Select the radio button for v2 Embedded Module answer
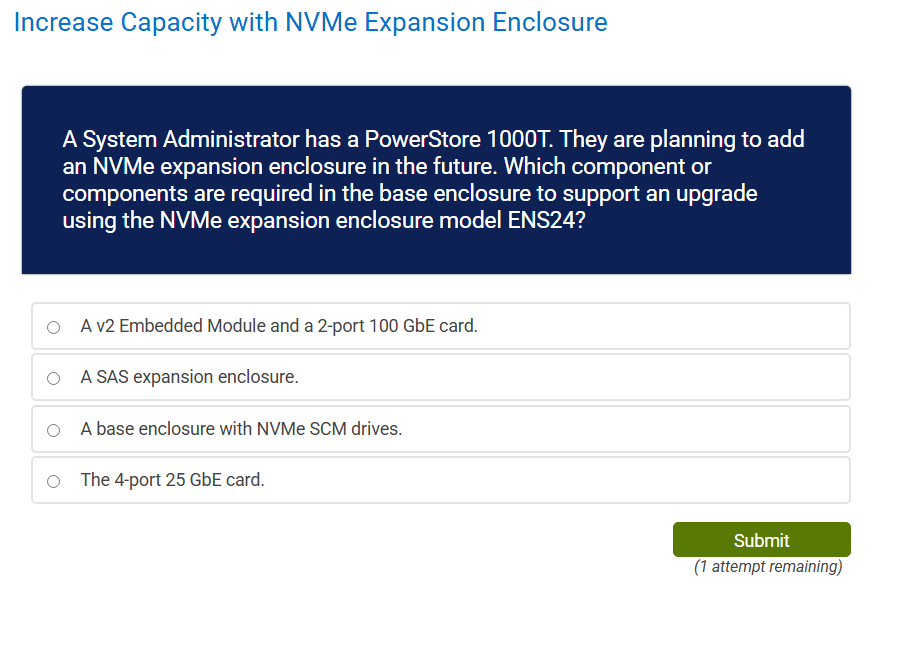Viewport: 905px width, 658px height. click(53, 327)
